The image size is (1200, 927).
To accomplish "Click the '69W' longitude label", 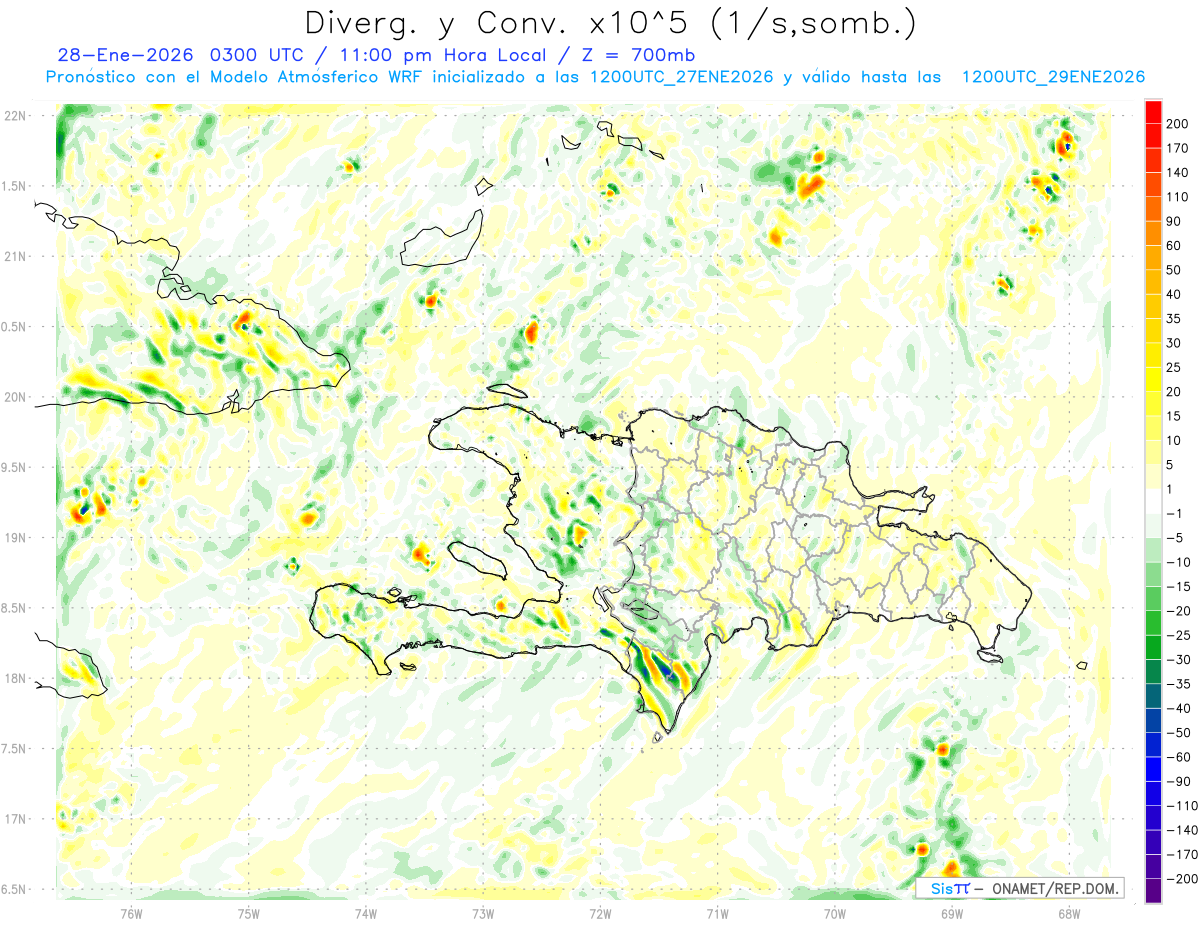I will coord(951,912).
